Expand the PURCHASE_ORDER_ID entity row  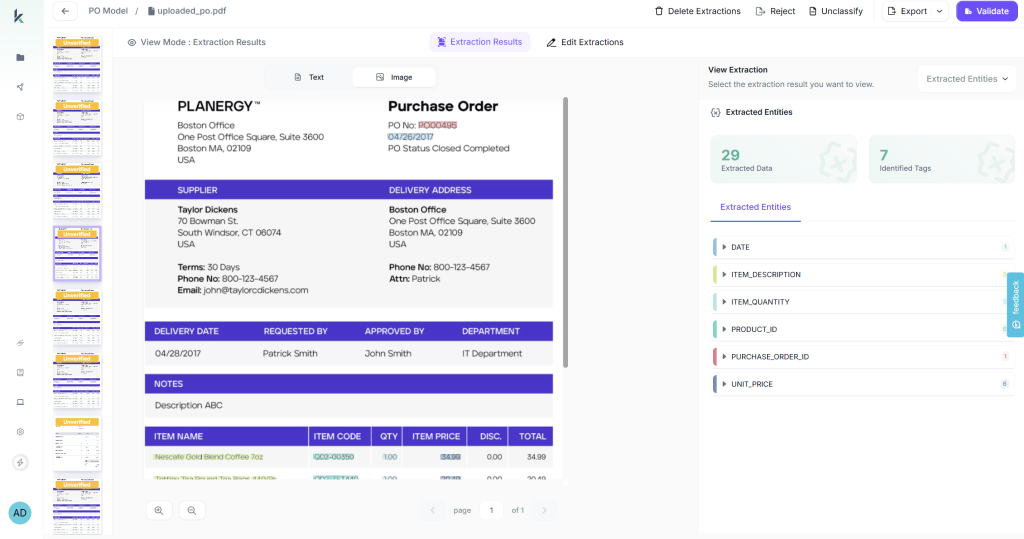724,356
